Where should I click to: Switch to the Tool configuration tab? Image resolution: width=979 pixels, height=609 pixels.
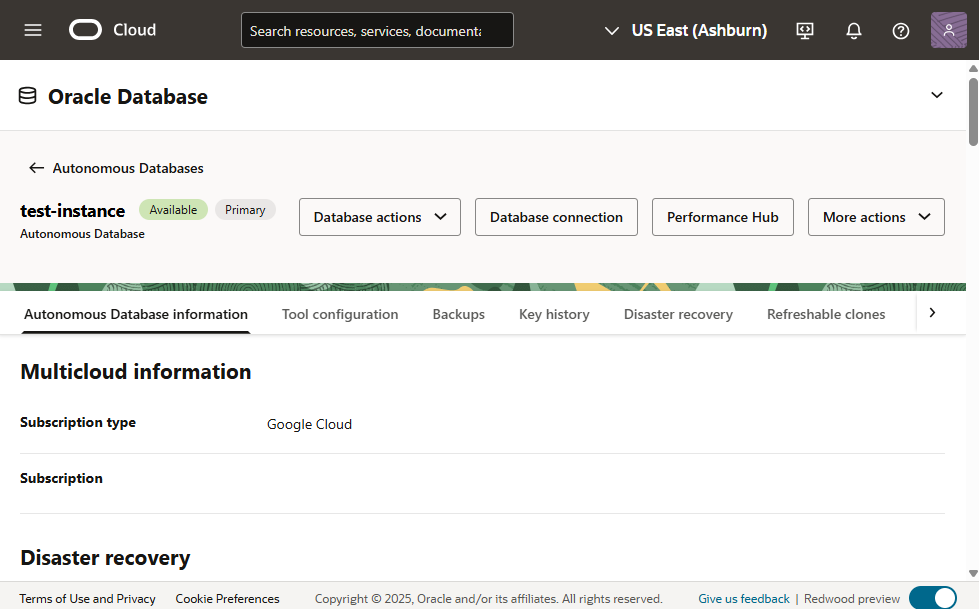click(x=340, y=314)
